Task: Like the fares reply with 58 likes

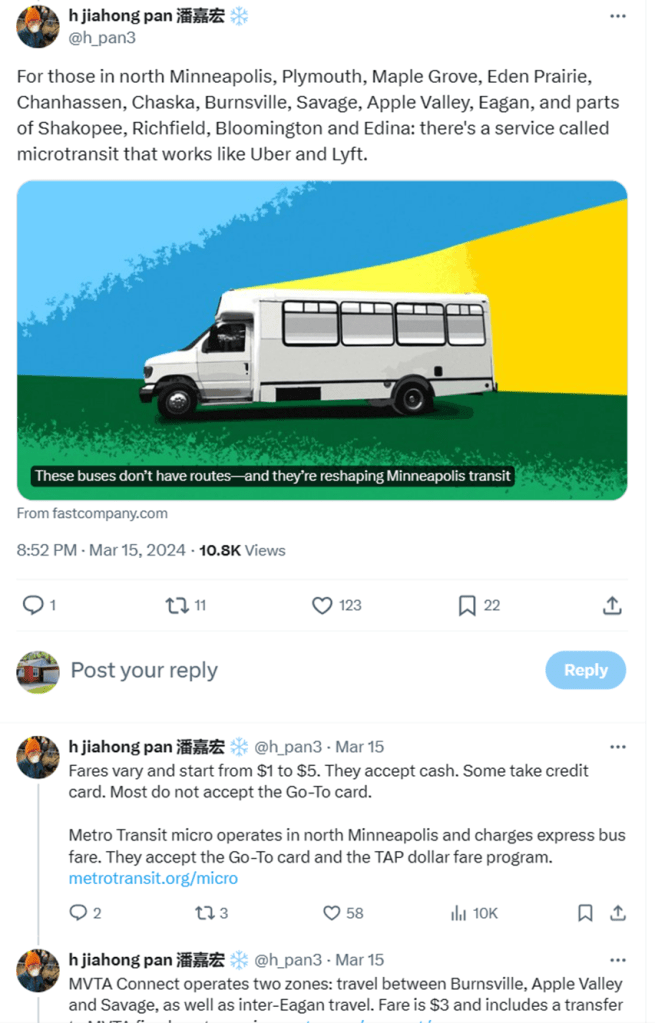Action: [332, 913]
